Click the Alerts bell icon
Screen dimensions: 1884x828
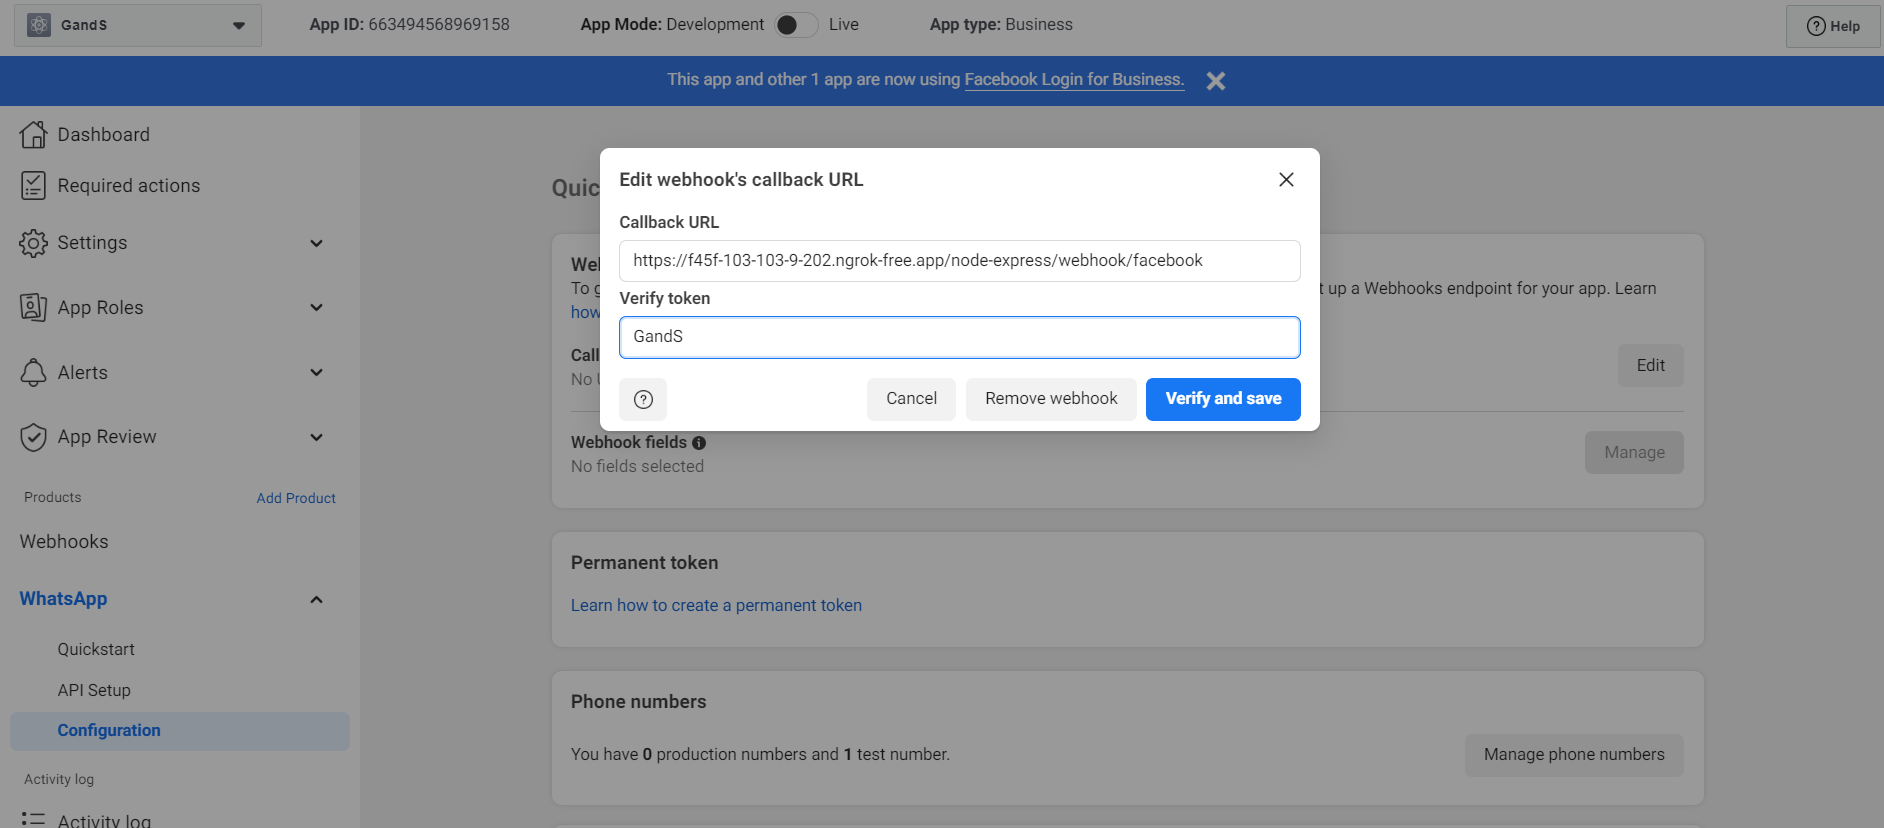33,372
